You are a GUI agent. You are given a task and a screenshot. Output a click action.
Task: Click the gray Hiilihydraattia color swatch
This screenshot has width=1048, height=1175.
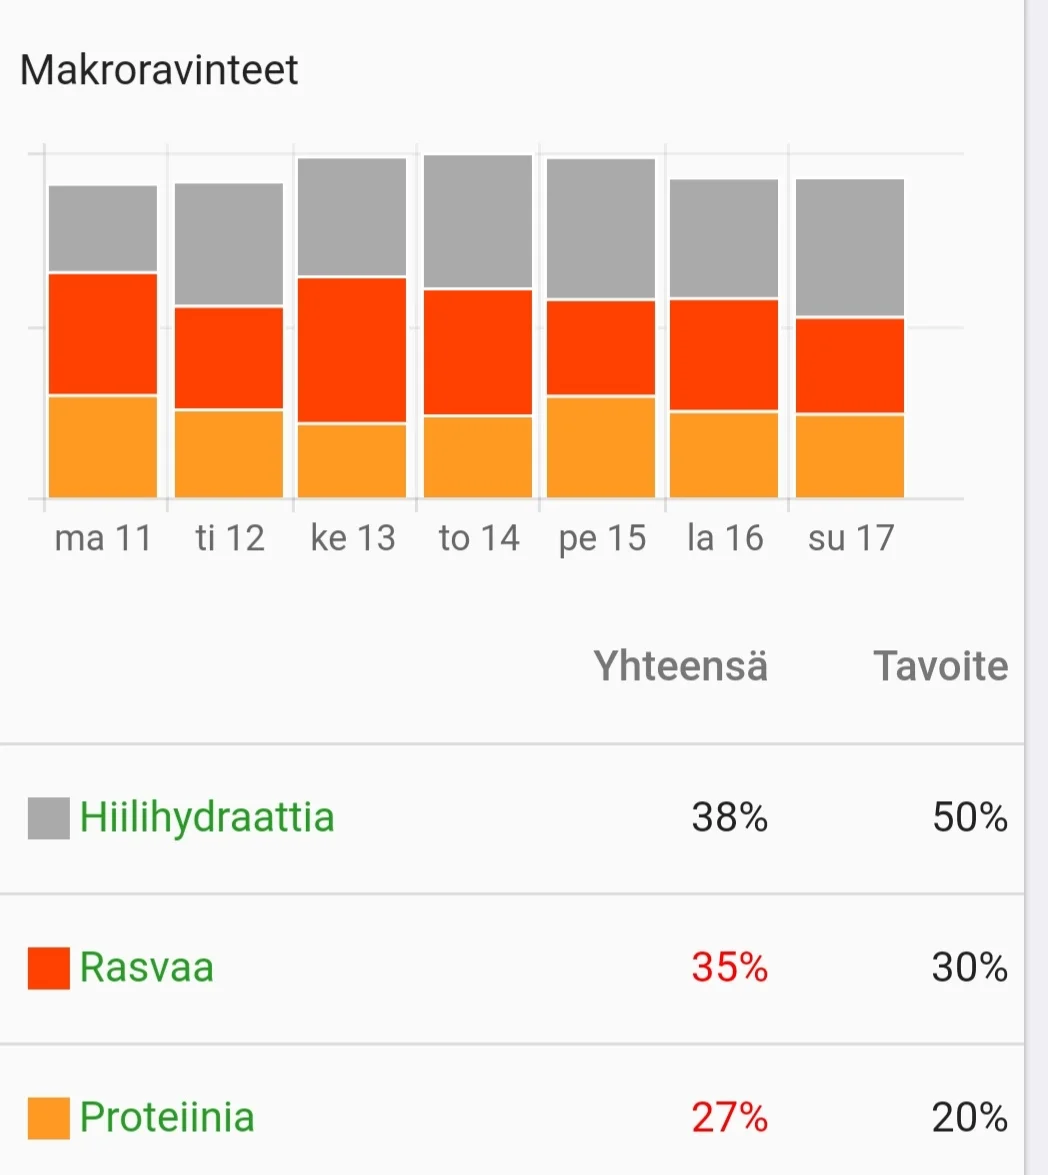(x=49, y=818)
